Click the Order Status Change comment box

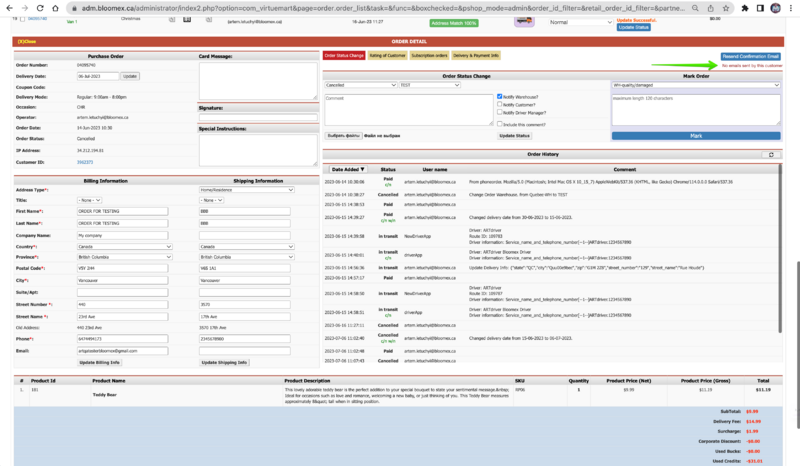pos(409,110)
